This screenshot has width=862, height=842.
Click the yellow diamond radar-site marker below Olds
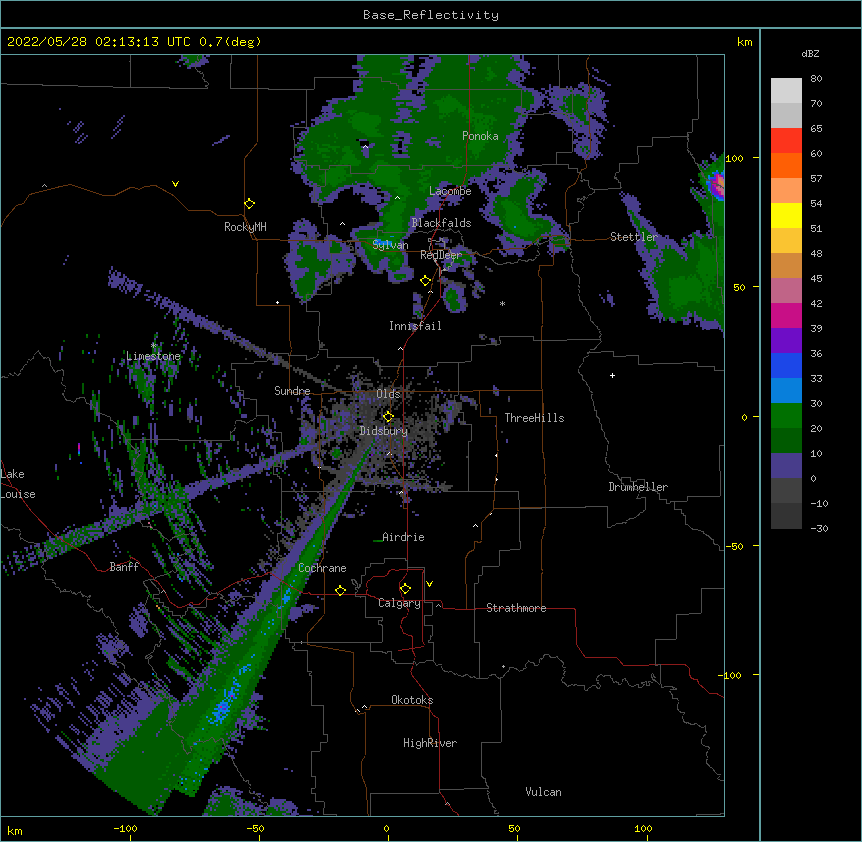pyautogui.click(x=388, y=416)
